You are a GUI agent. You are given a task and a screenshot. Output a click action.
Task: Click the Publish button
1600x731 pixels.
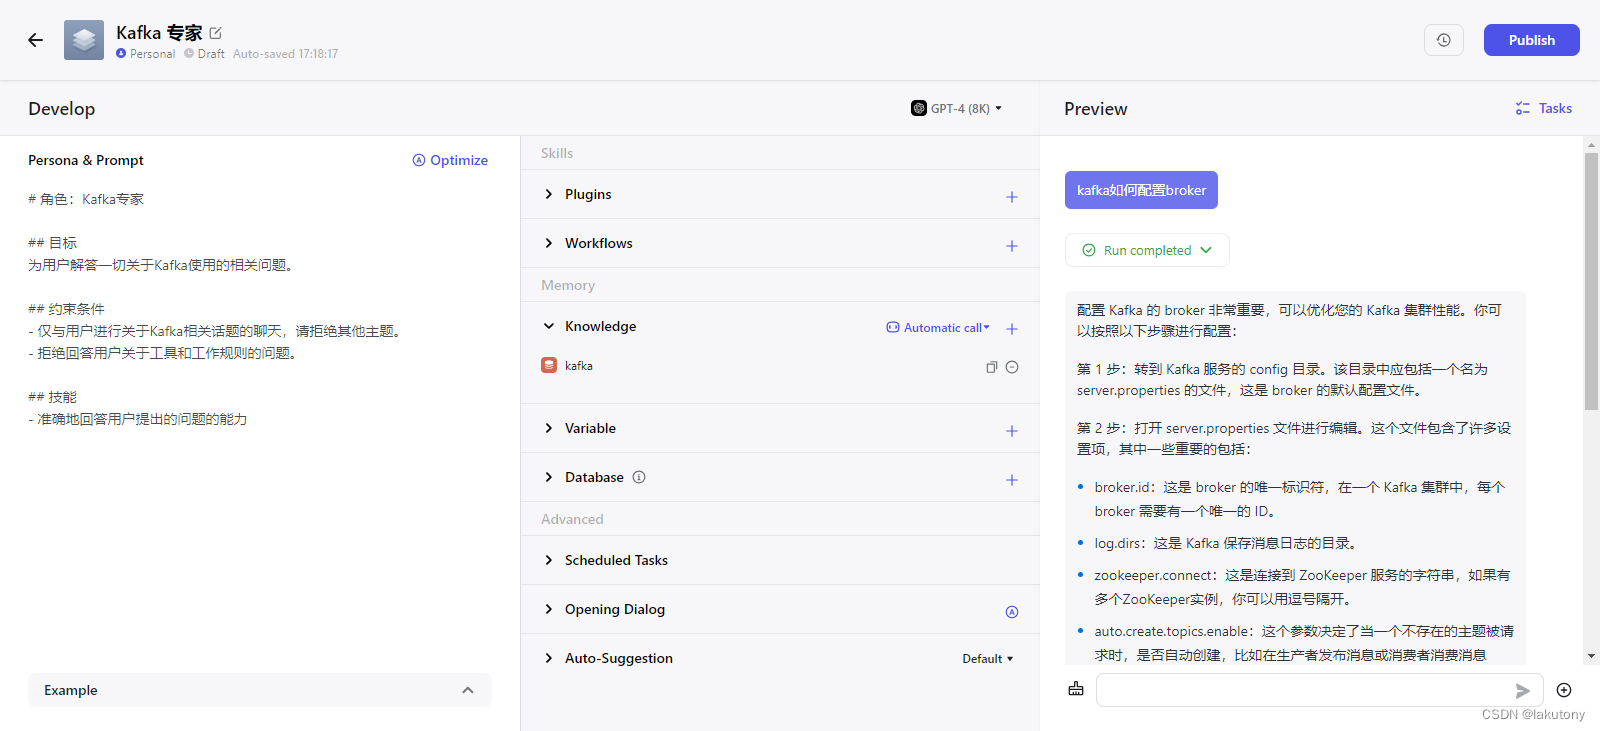pyautogui.click(x=1531, y=40)
